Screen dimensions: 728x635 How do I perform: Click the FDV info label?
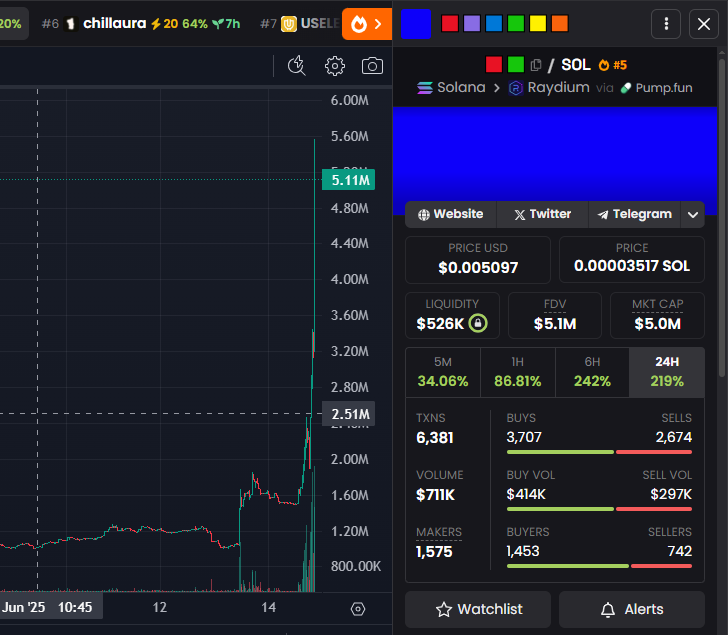pyautogui.click(x=555, y=304)
